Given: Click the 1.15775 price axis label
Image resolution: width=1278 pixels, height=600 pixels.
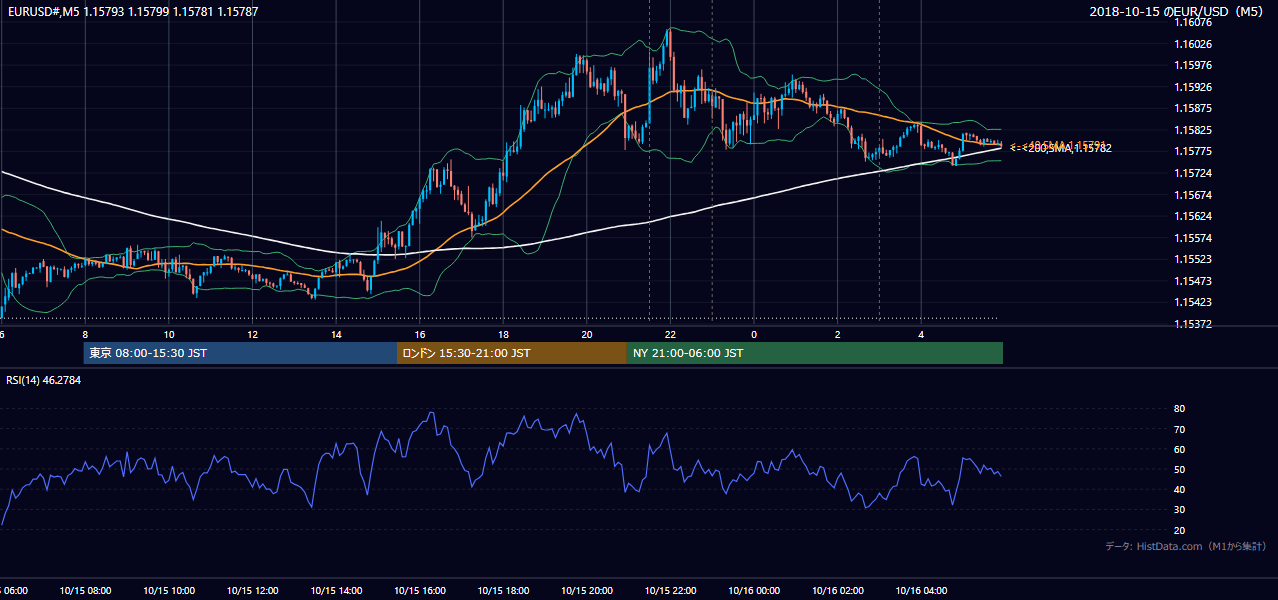Looking at the screenshot, I should pos(1194,152).
